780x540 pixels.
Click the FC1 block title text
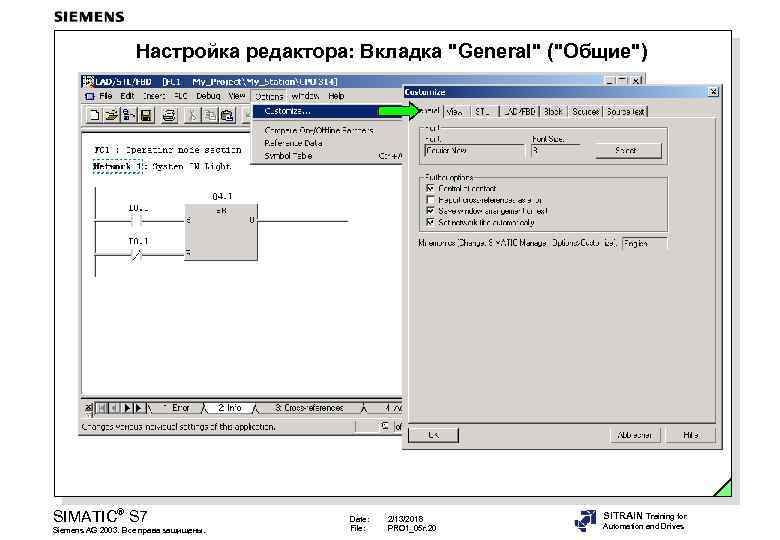168,150
